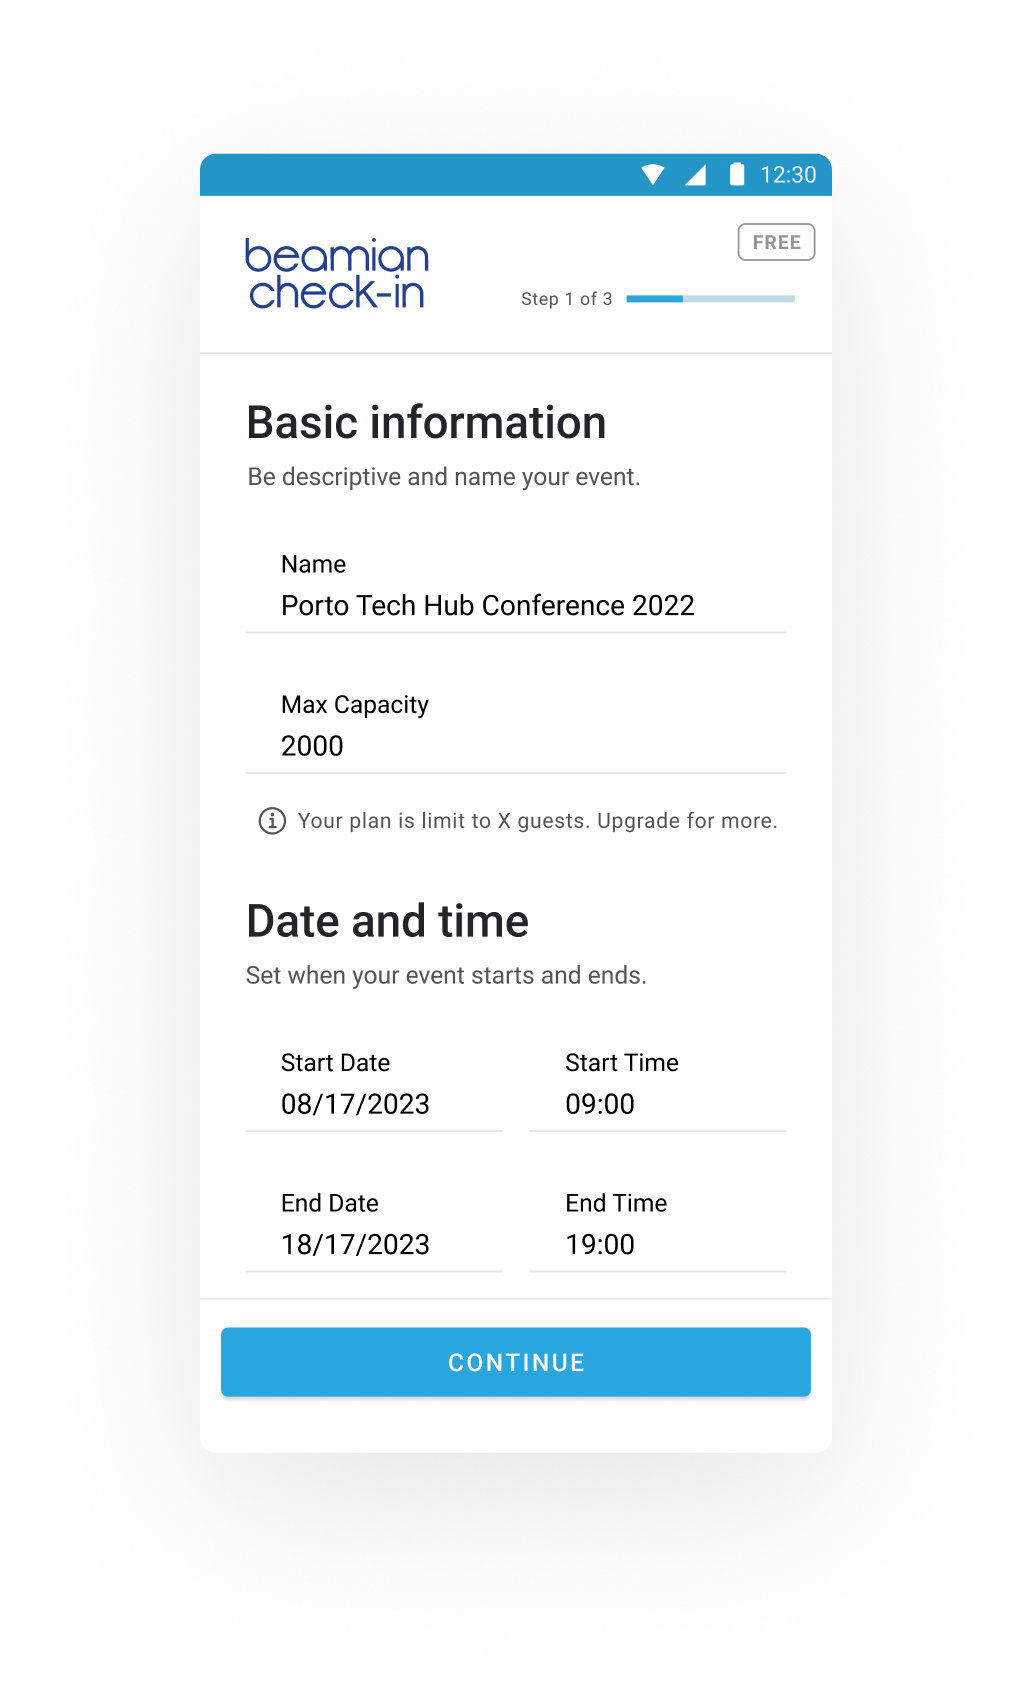Open the End Time picker
1032x1700 pixels.
point(657,1244)
